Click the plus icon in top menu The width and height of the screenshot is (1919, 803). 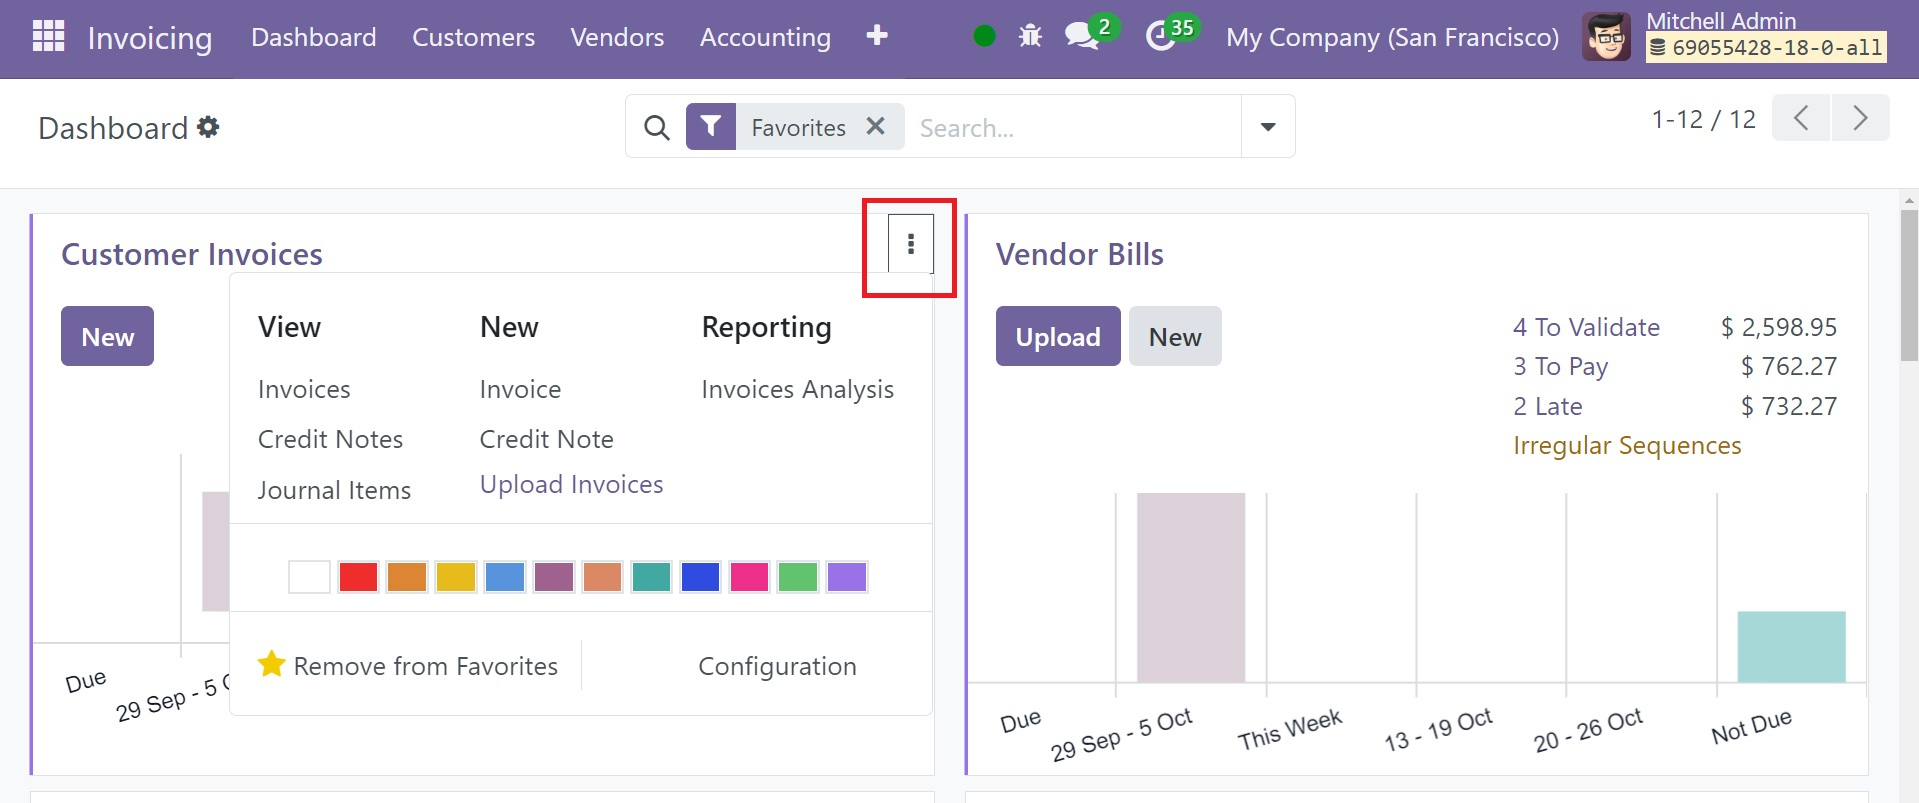pyautogui.click(x=877, y=36)
